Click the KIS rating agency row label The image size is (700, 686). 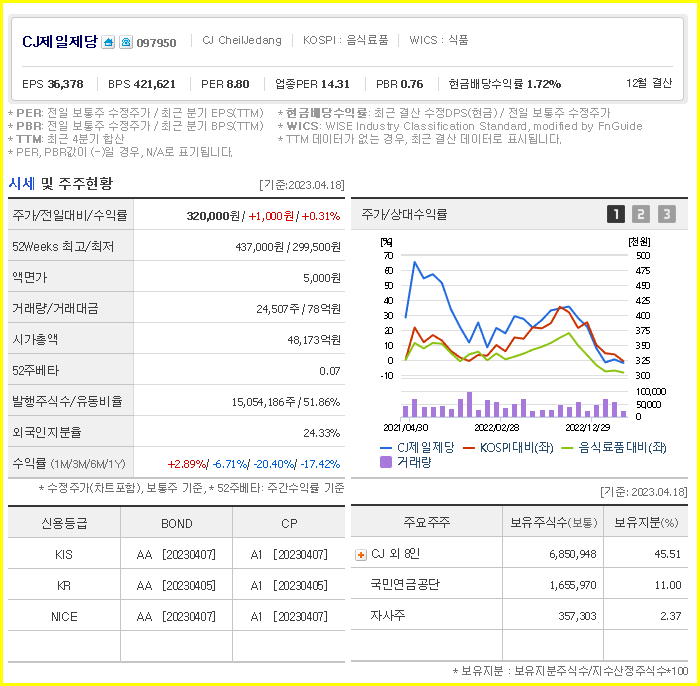(64, 555)
